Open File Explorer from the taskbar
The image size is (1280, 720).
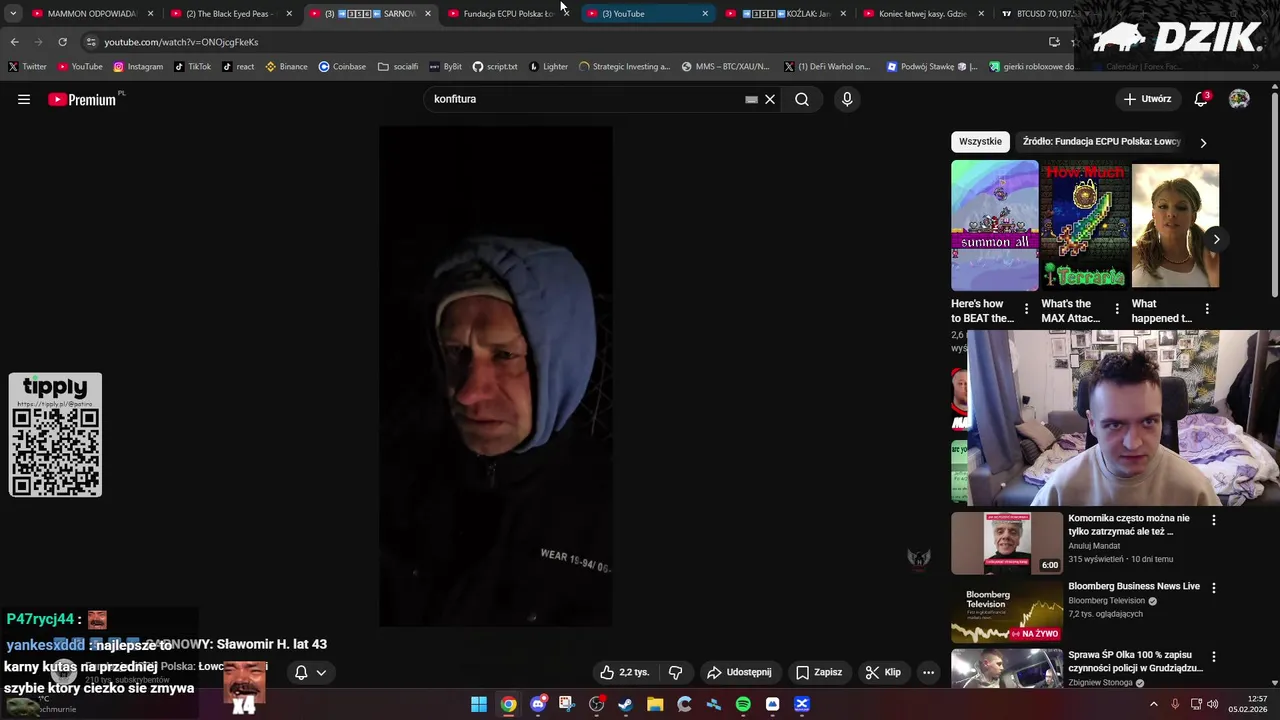655,704
